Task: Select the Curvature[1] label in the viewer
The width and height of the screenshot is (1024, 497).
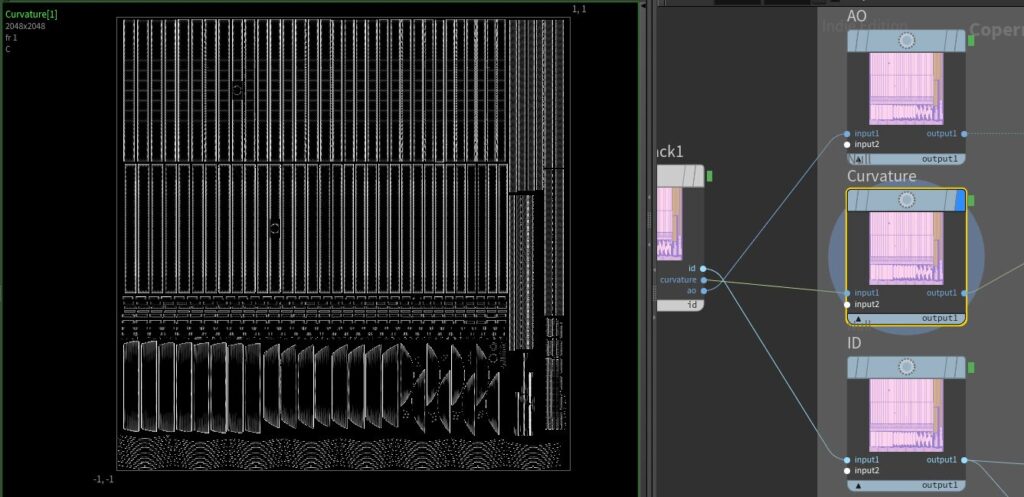Action: tap(30, 14)
